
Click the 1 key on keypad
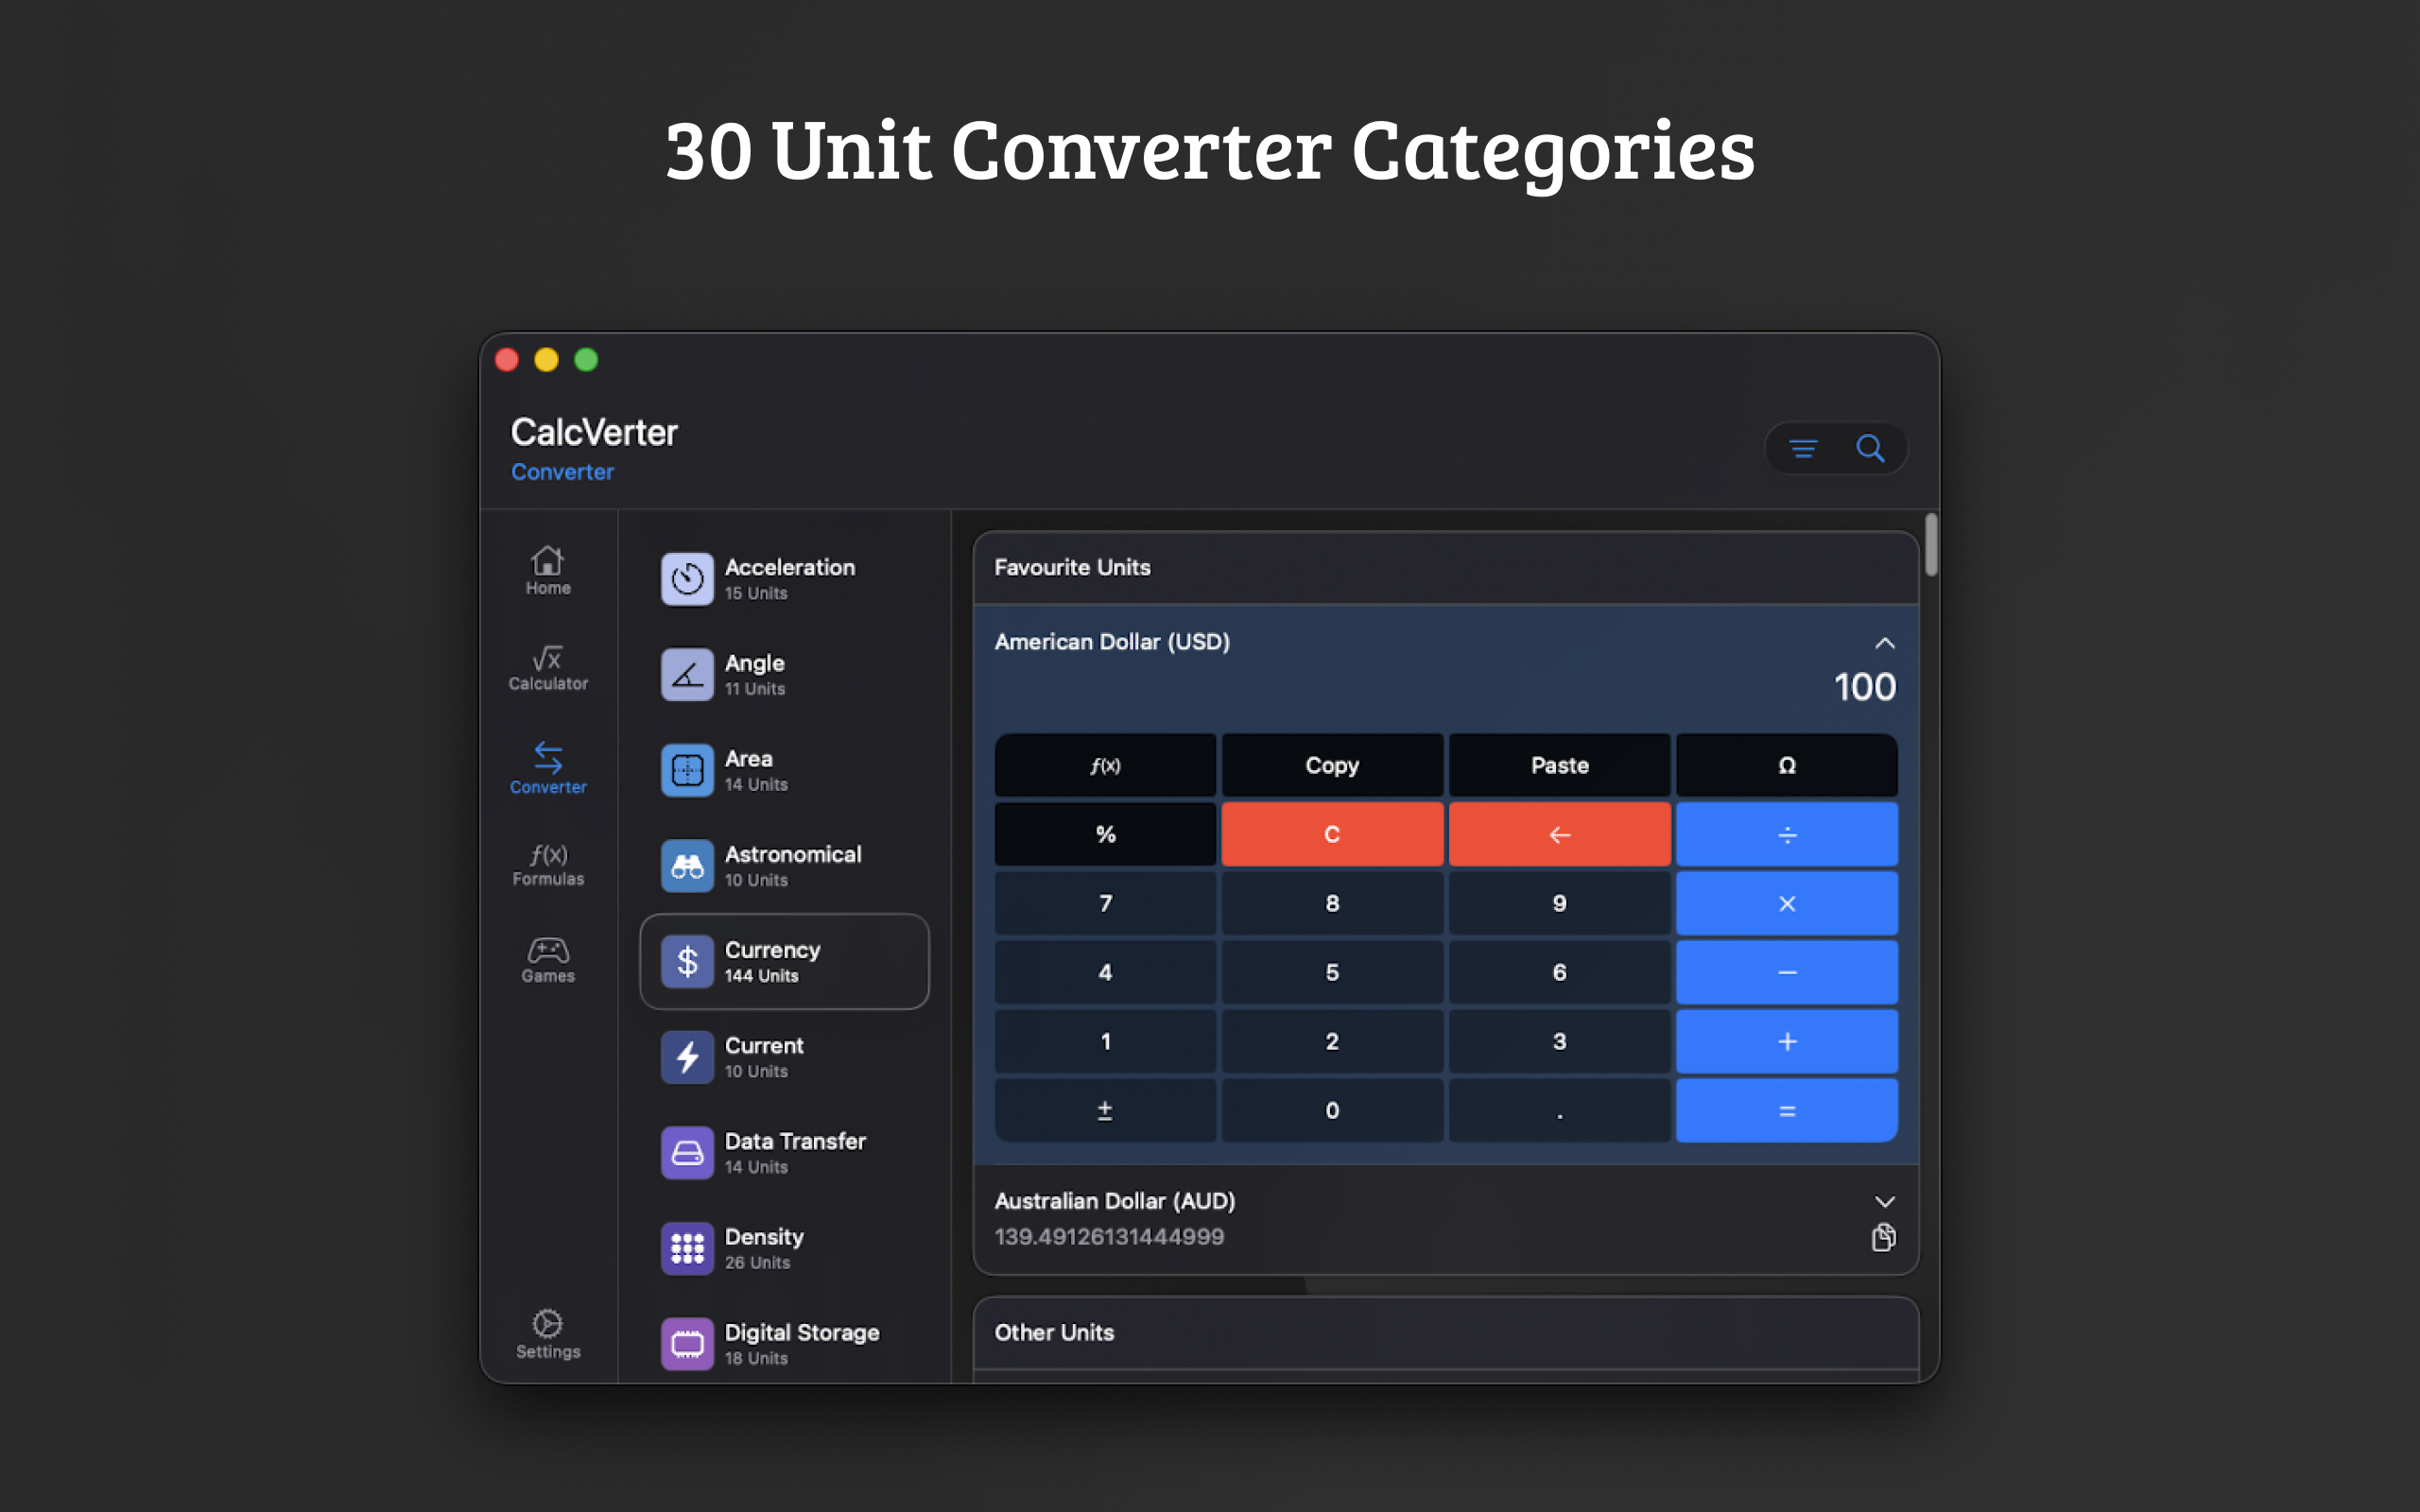click(x=1105, y=1041)
